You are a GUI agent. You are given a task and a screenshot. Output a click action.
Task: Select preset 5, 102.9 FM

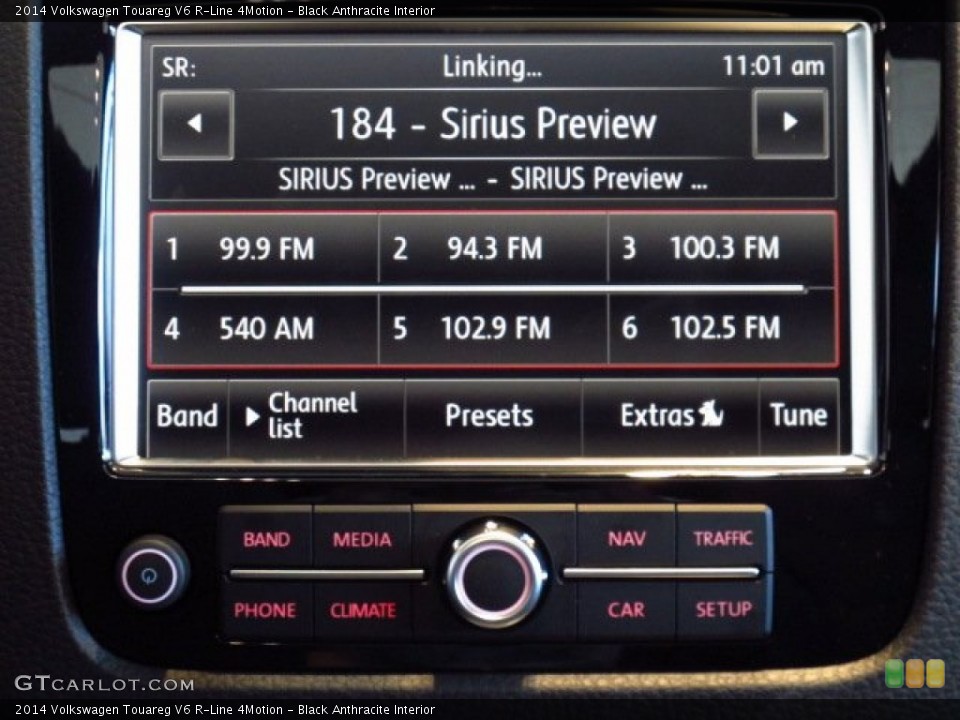click(x=493, y=328)
